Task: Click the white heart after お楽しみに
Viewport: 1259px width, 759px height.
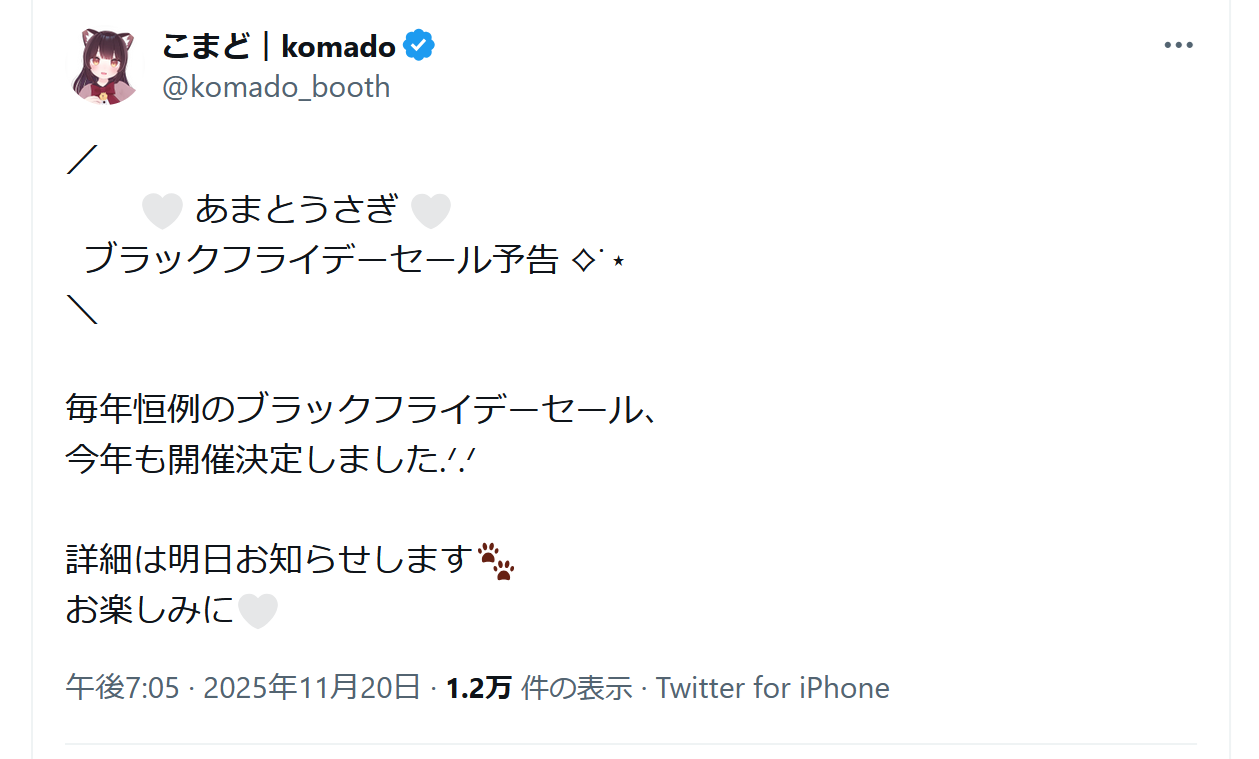Action: tap(257, 611)
